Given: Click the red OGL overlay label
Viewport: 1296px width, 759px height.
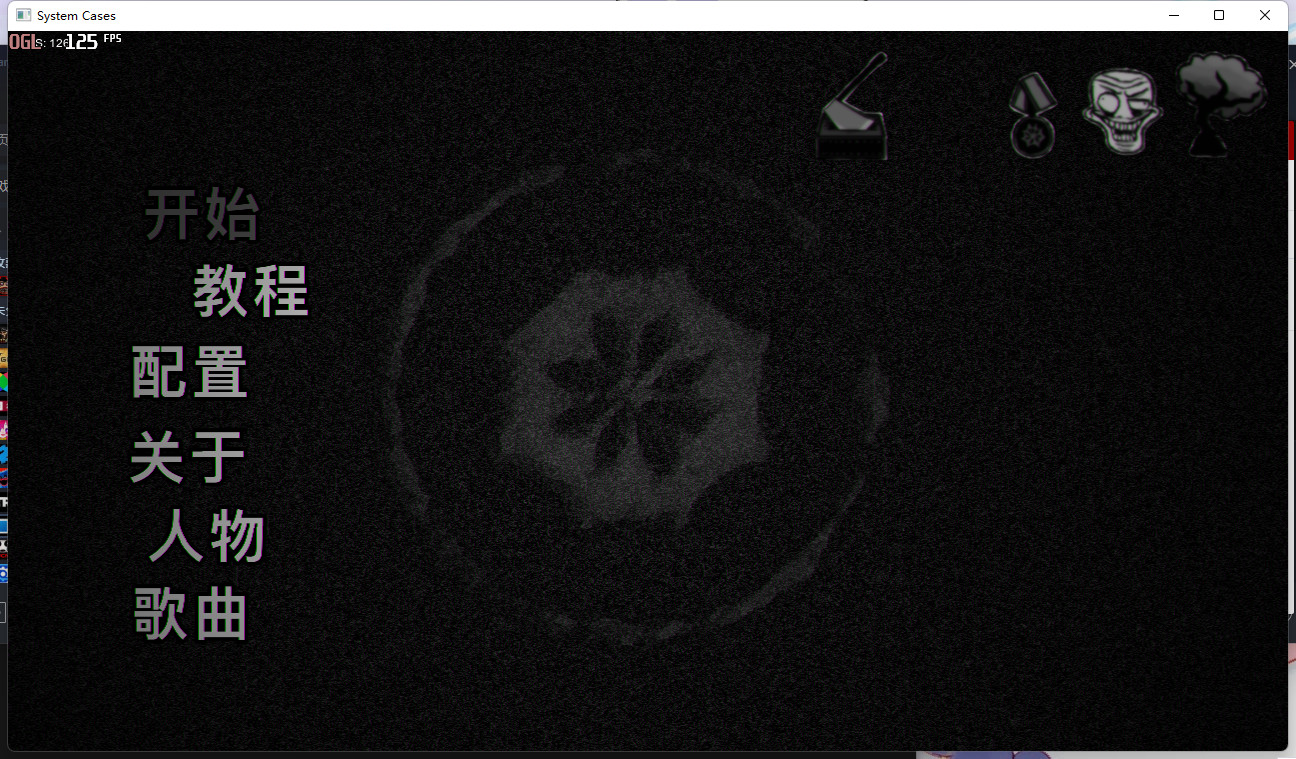Looking at the screenshot, I should click(x=21, y=41).
